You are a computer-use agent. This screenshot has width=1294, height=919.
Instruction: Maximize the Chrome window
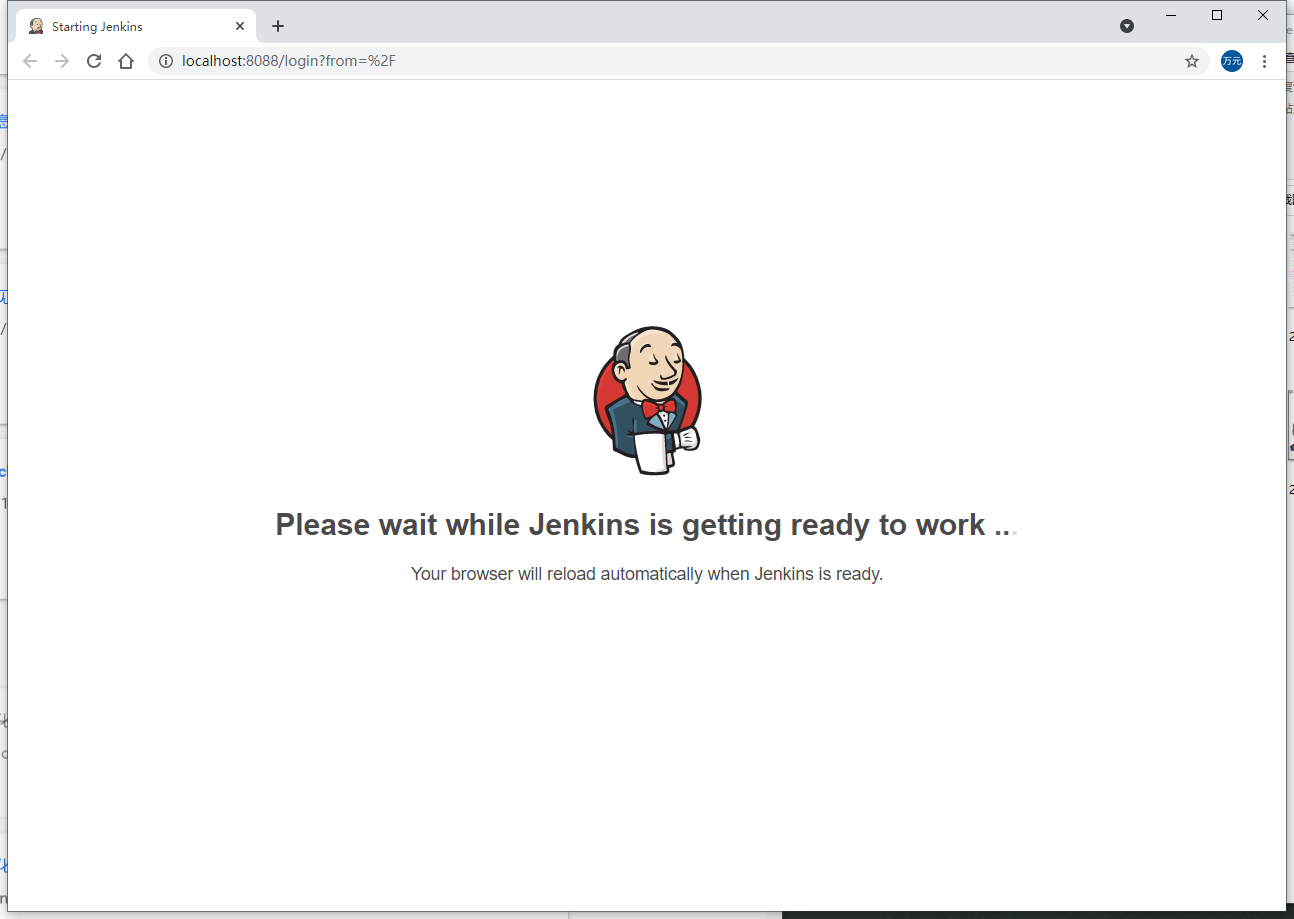click(x=1217, y=15)
